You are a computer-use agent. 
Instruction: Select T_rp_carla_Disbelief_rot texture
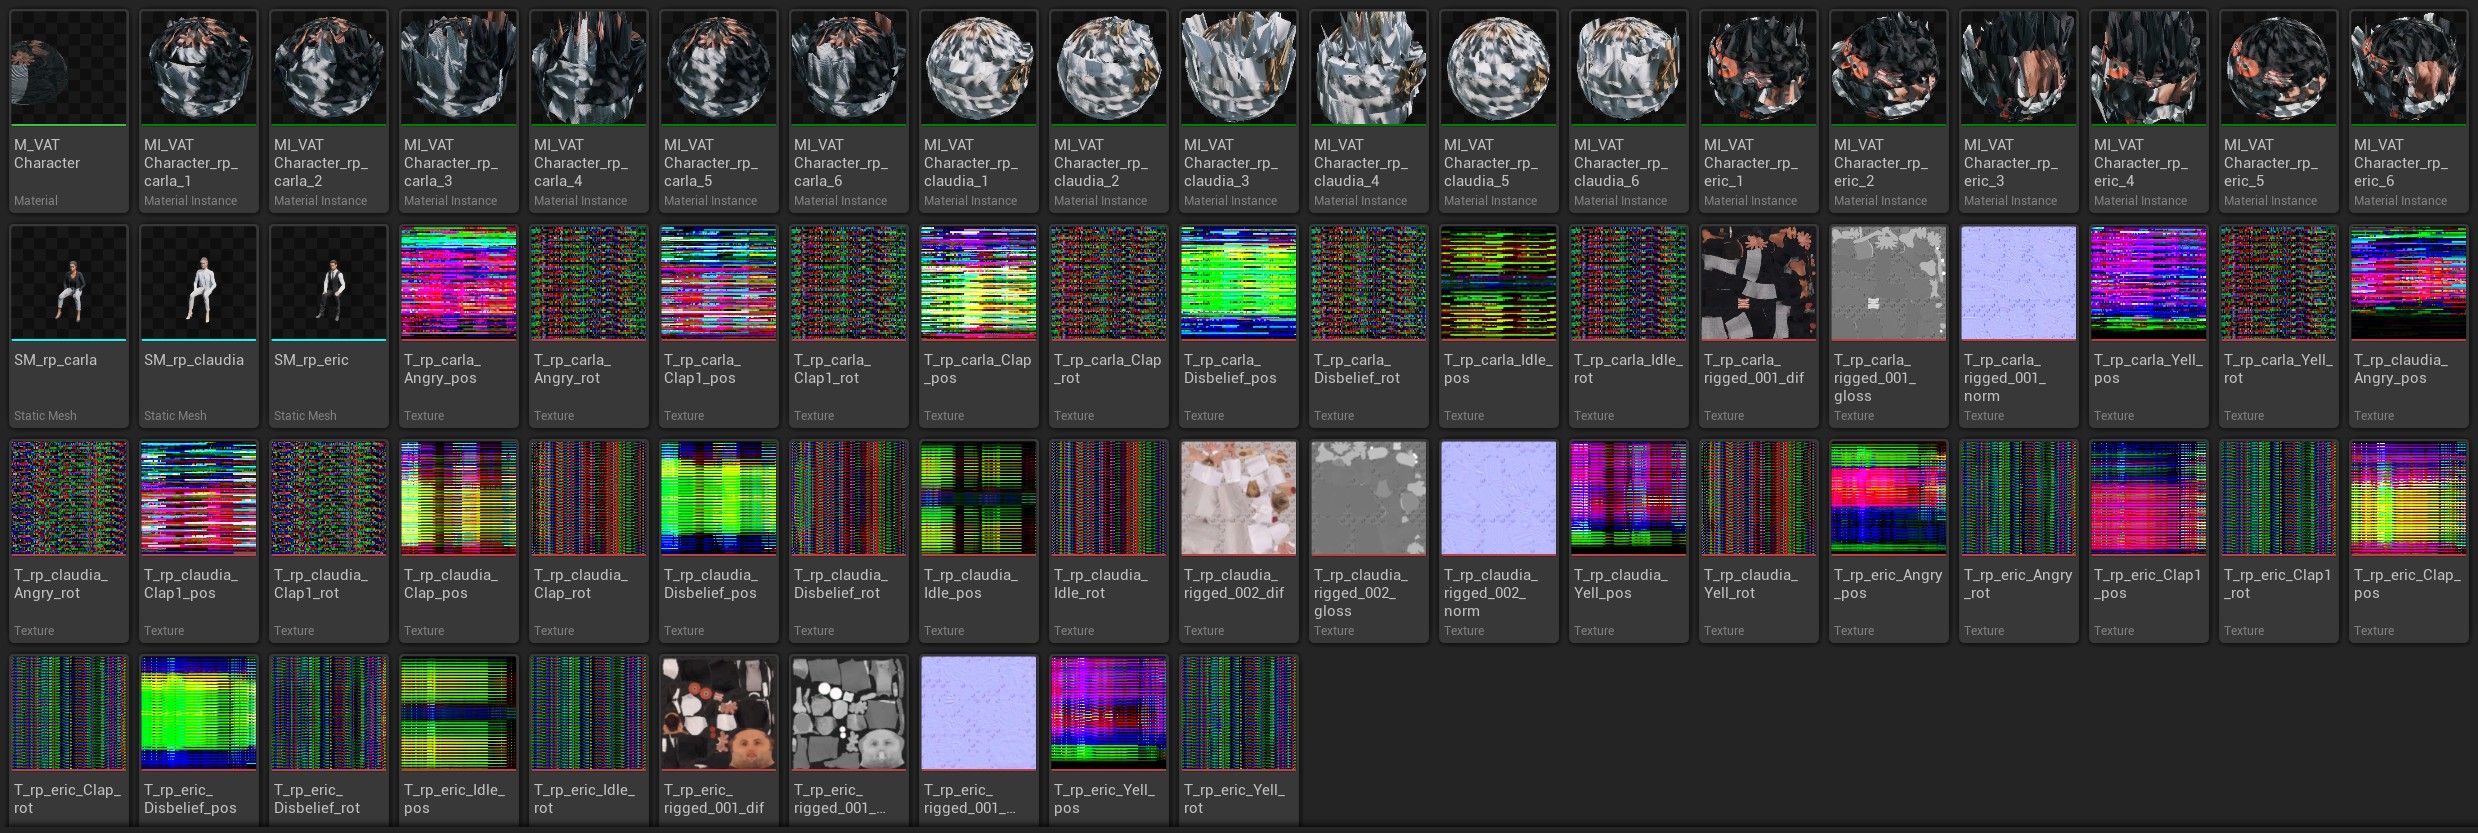tap(1369, 326)
